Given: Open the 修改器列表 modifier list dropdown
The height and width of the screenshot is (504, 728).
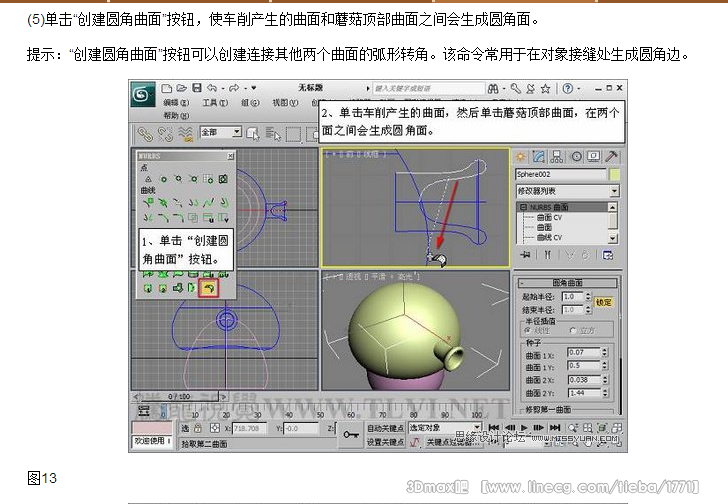Looking at the screenshot, I should pos(567,191).
